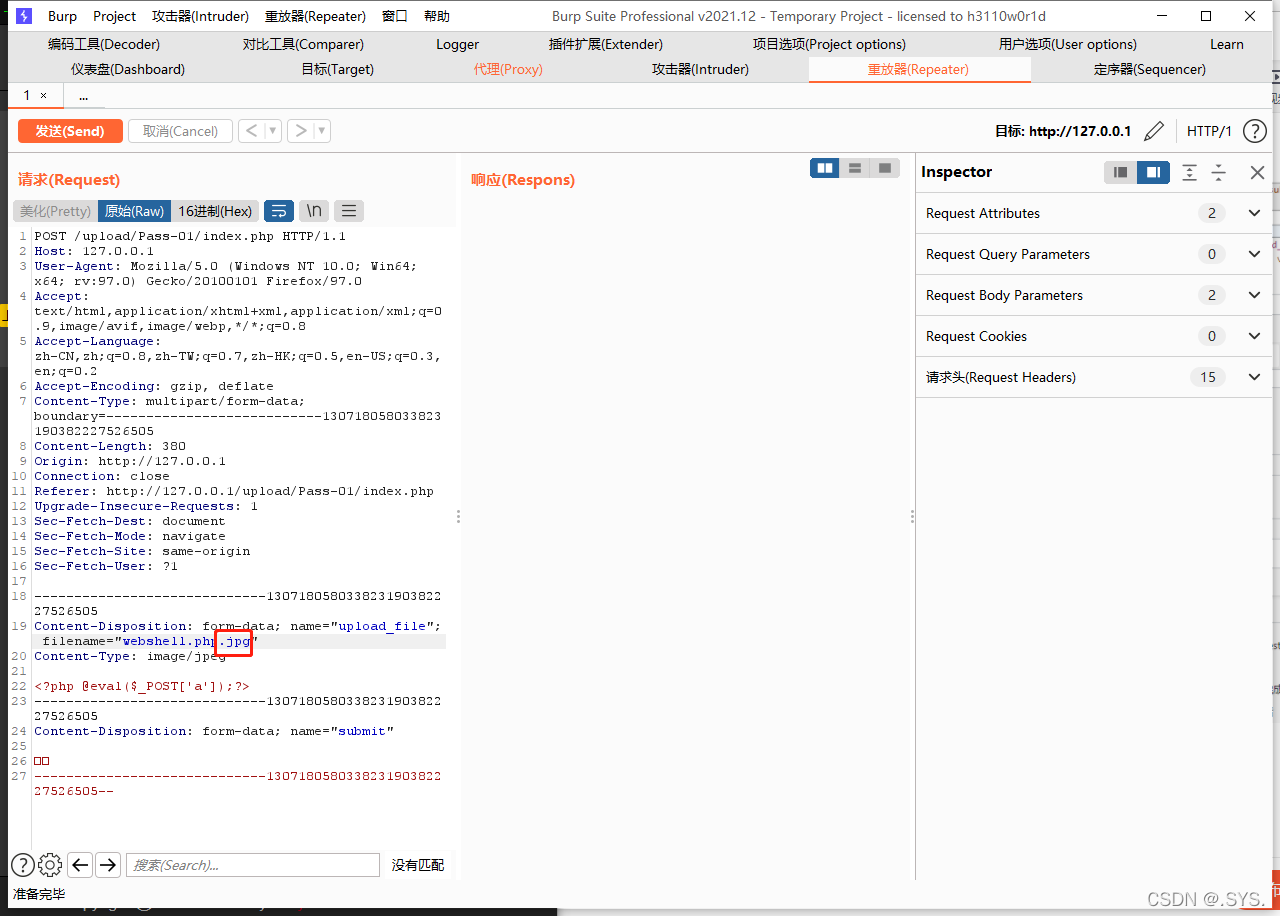Image resolution: width=1280 pixels, height=916 pixels.
Task: Switch to the 用户选项(User options) tab
Action: 1068,44
